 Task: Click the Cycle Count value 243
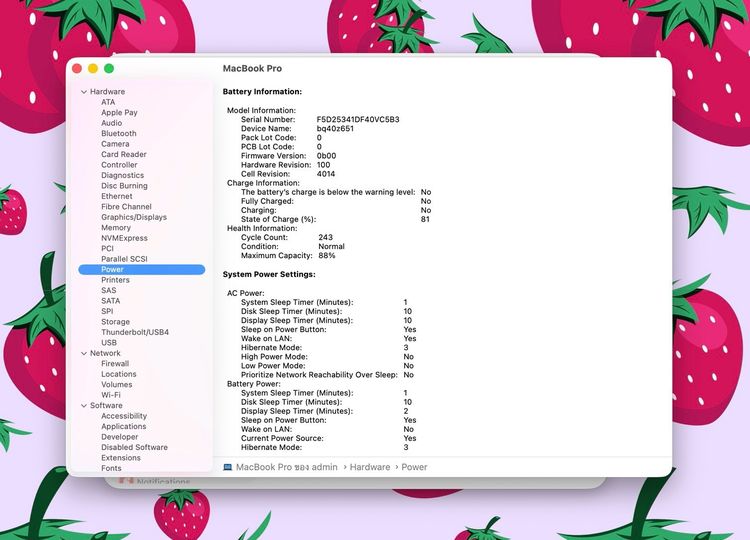pyautogui.click(x=325, y=238)
